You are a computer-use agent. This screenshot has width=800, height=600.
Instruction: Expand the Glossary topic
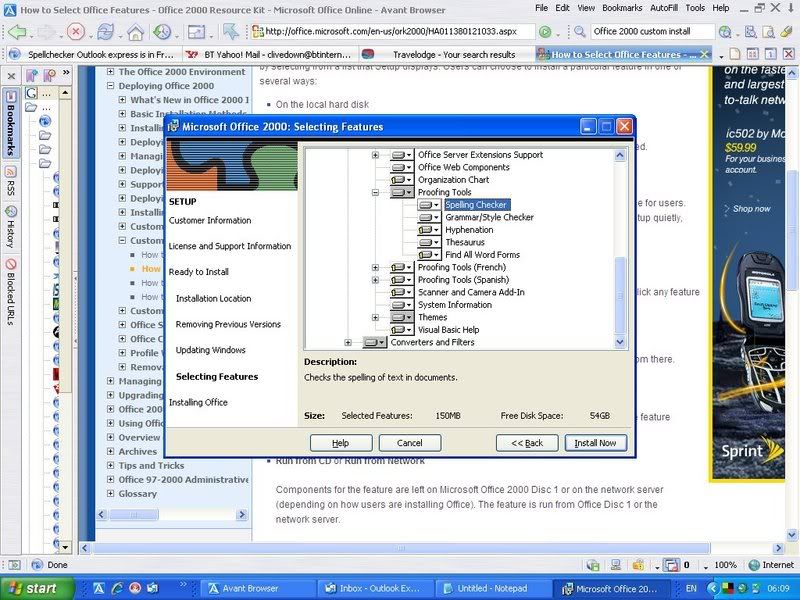tap(110, 493)
